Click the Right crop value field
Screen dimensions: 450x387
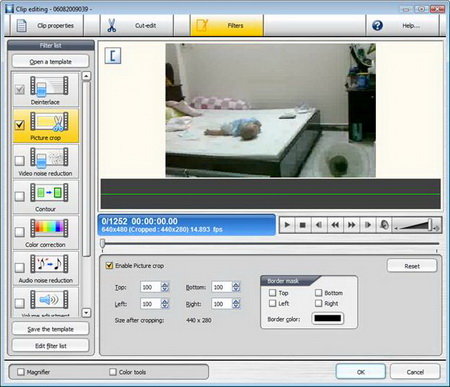tap(222, 304)
